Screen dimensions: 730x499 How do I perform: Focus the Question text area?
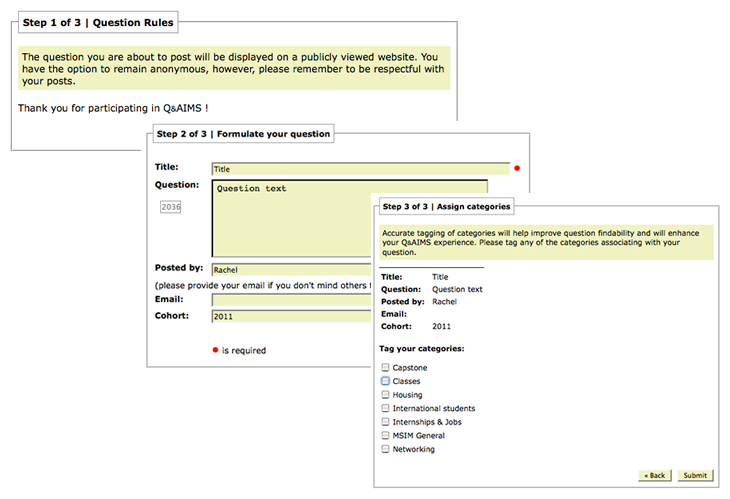click(291, 218)
